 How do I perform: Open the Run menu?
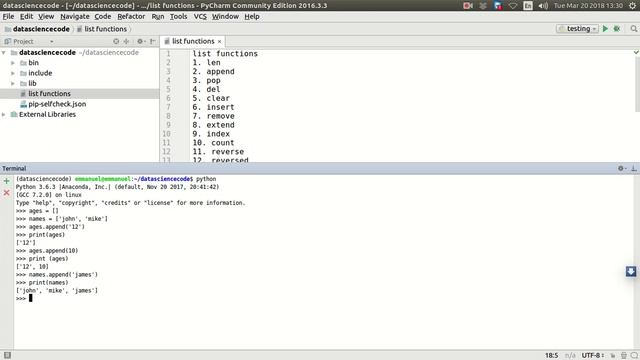click(158, 16)
